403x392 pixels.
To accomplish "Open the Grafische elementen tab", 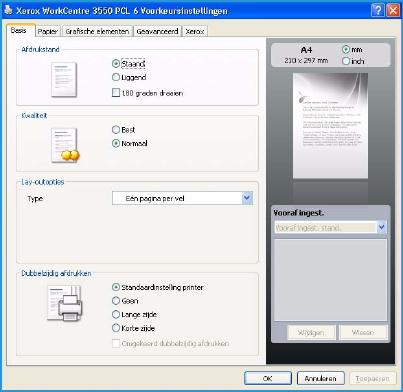I will 97,31.
